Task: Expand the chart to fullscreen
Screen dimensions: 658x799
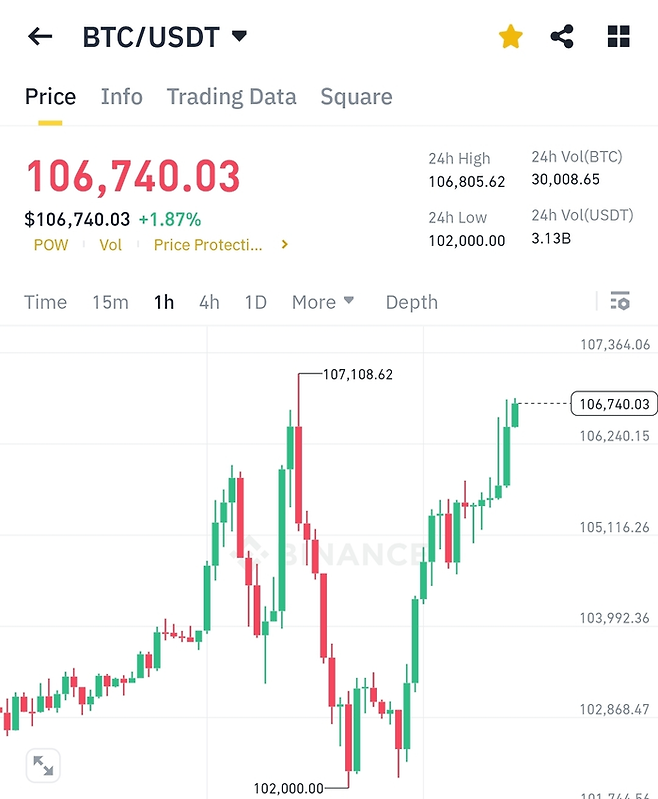Action: (x=43, y=766)
